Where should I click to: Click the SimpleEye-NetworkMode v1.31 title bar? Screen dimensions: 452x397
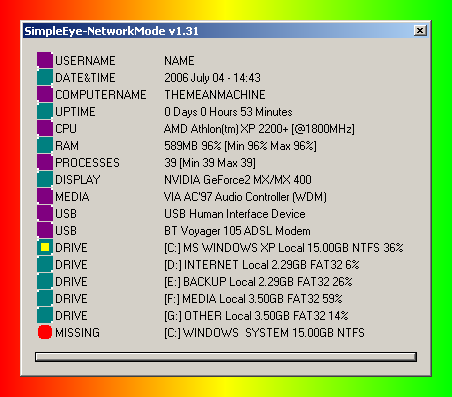click(226, 31)
